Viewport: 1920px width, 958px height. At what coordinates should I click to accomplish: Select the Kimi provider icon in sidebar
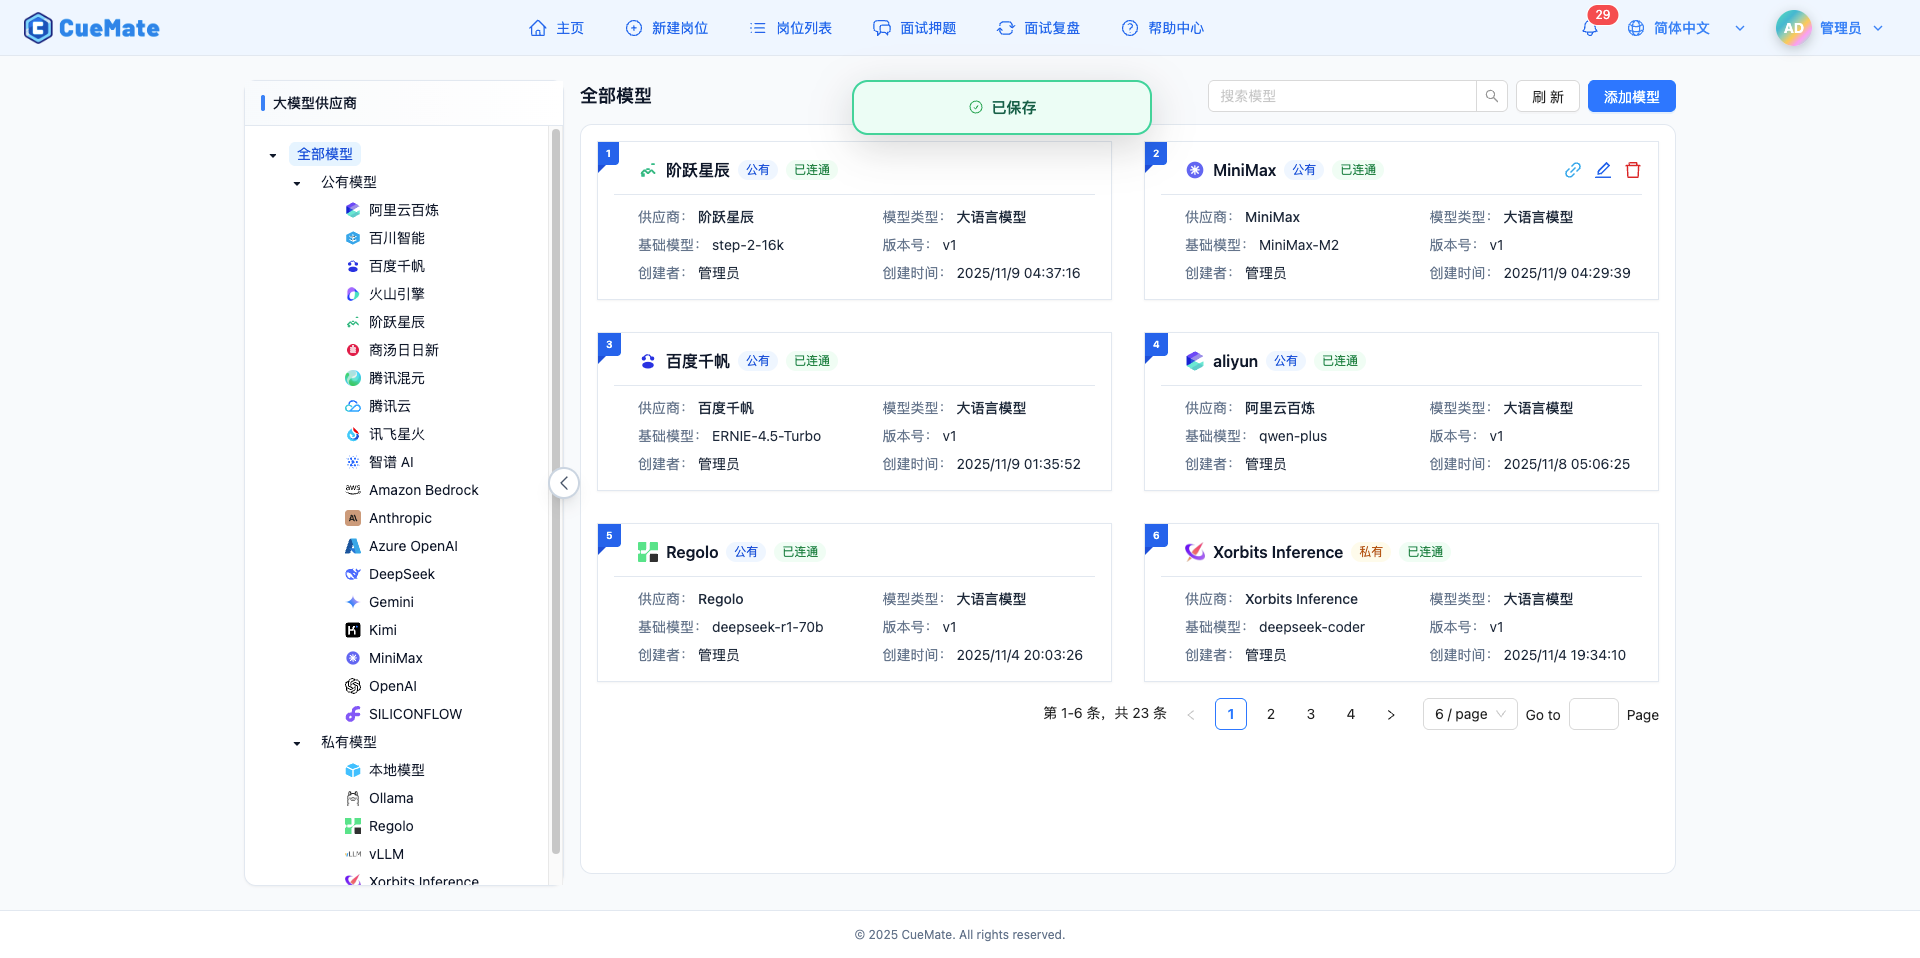pyautogui.click(x=352, y=630)
